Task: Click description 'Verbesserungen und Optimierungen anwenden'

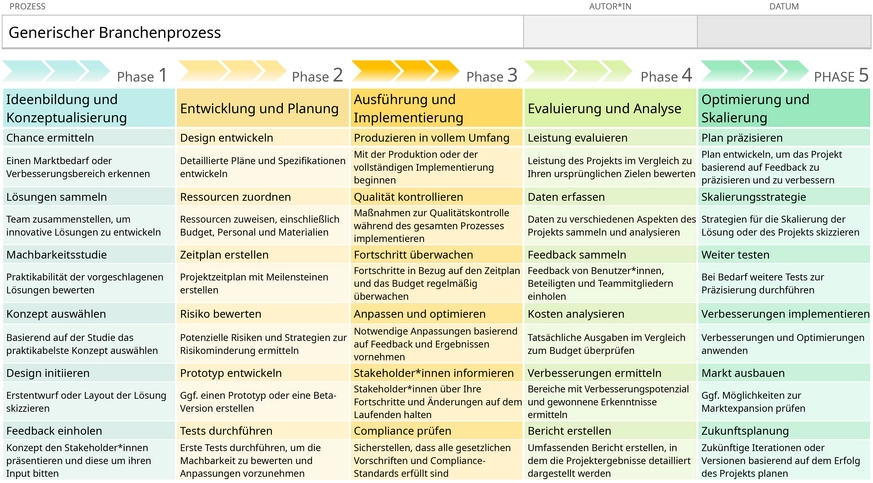Action: [x=783, y=344]
